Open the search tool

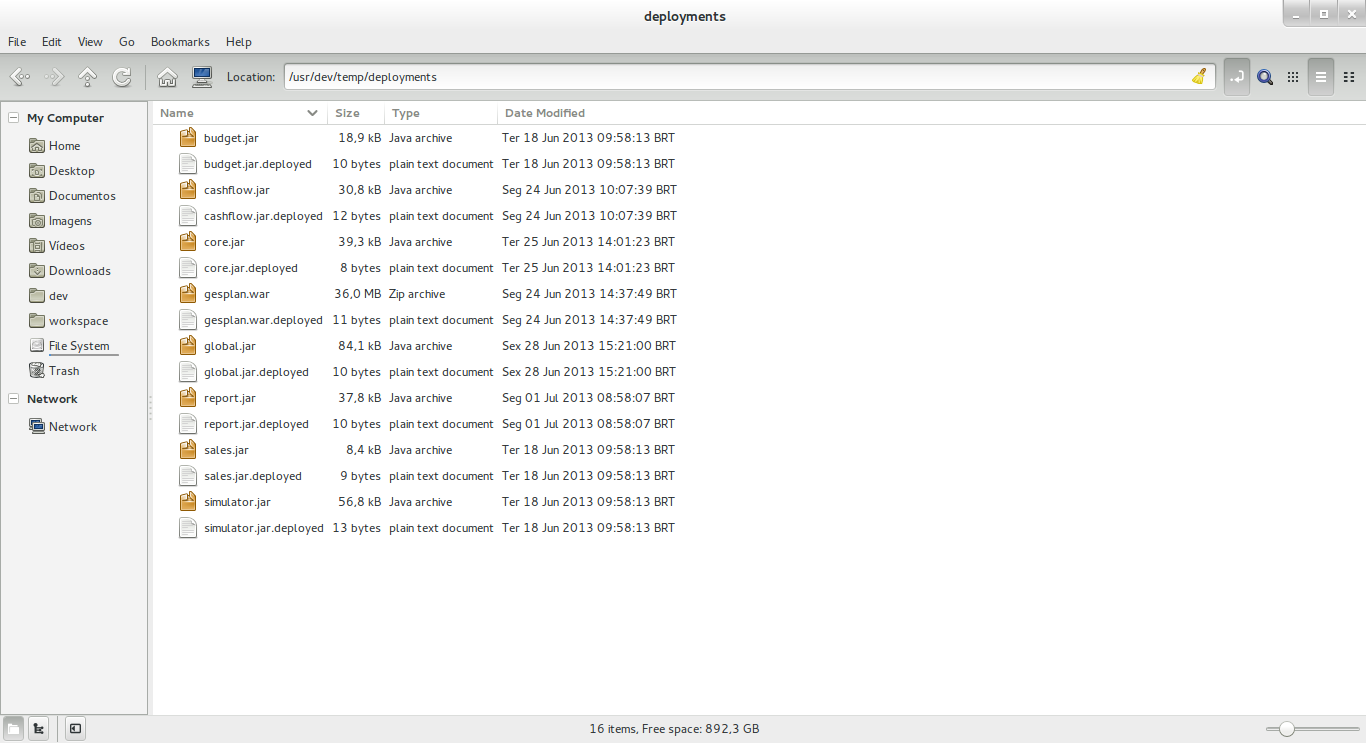(x=1265, y=76)
